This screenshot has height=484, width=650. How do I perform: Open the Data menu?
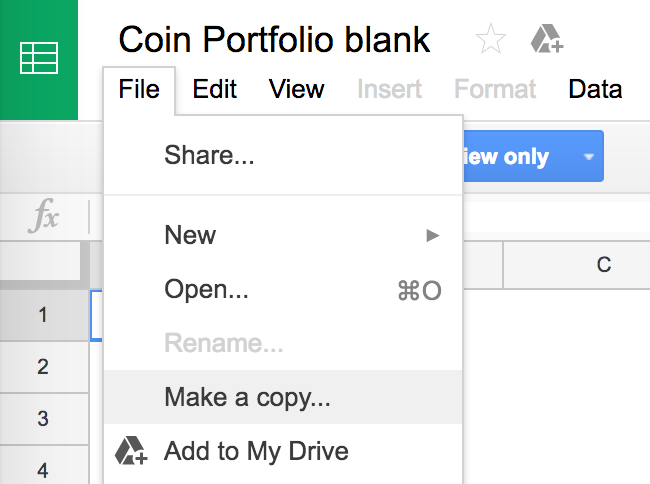[x=595, y=90]
